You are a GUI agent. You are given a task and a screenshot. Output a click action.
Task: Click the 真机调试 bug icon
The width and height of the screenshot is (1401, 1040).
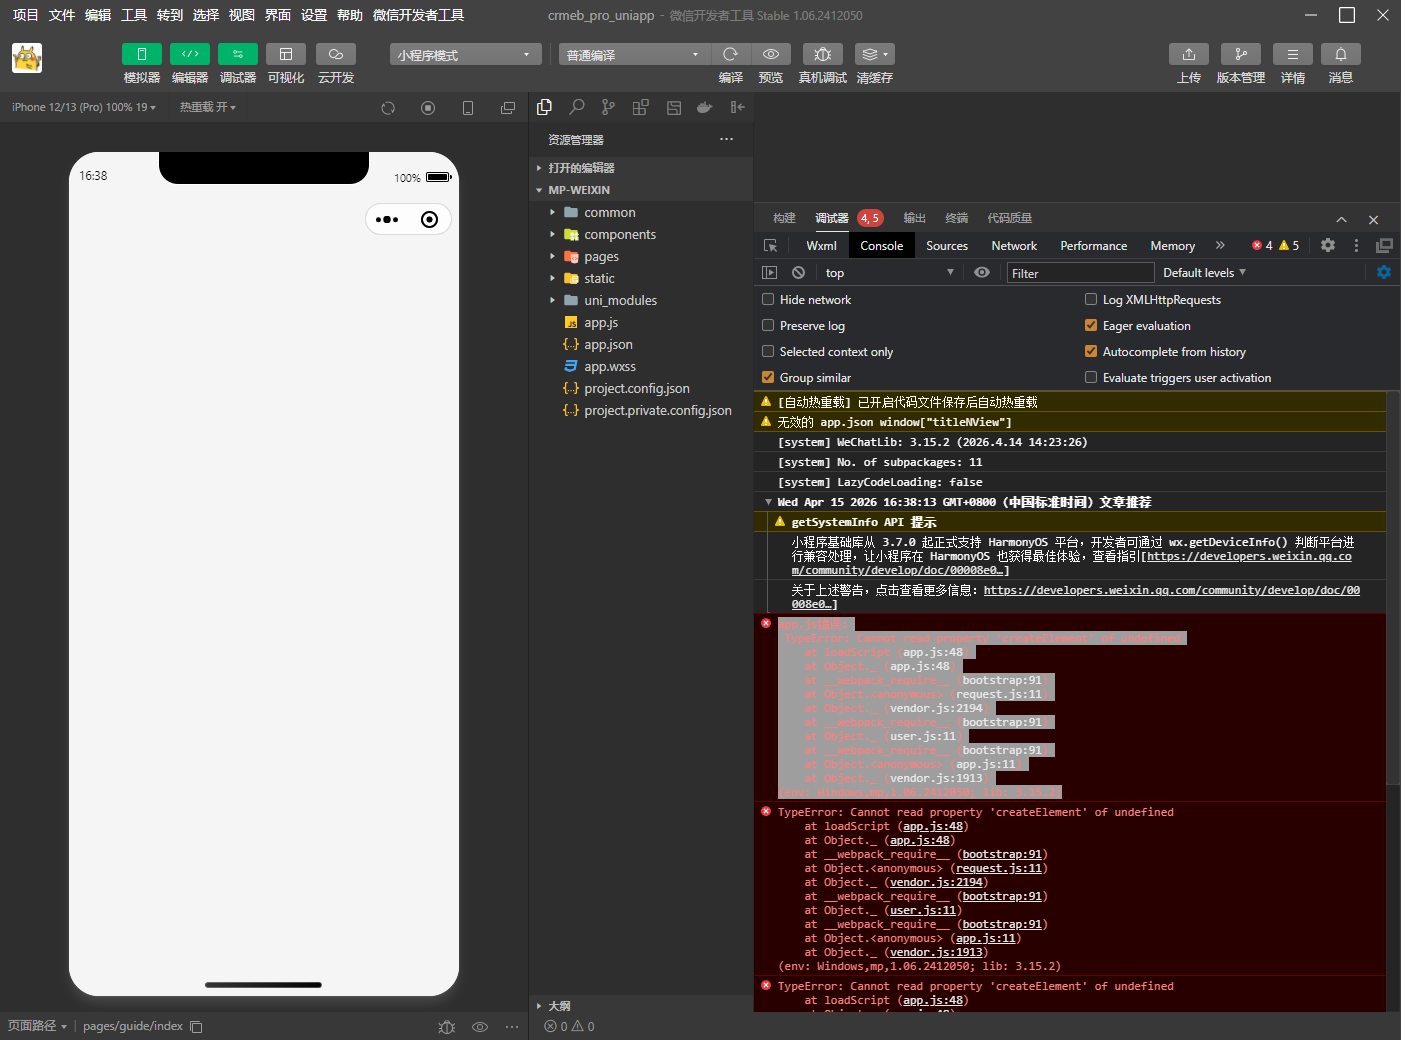[822, 54]
